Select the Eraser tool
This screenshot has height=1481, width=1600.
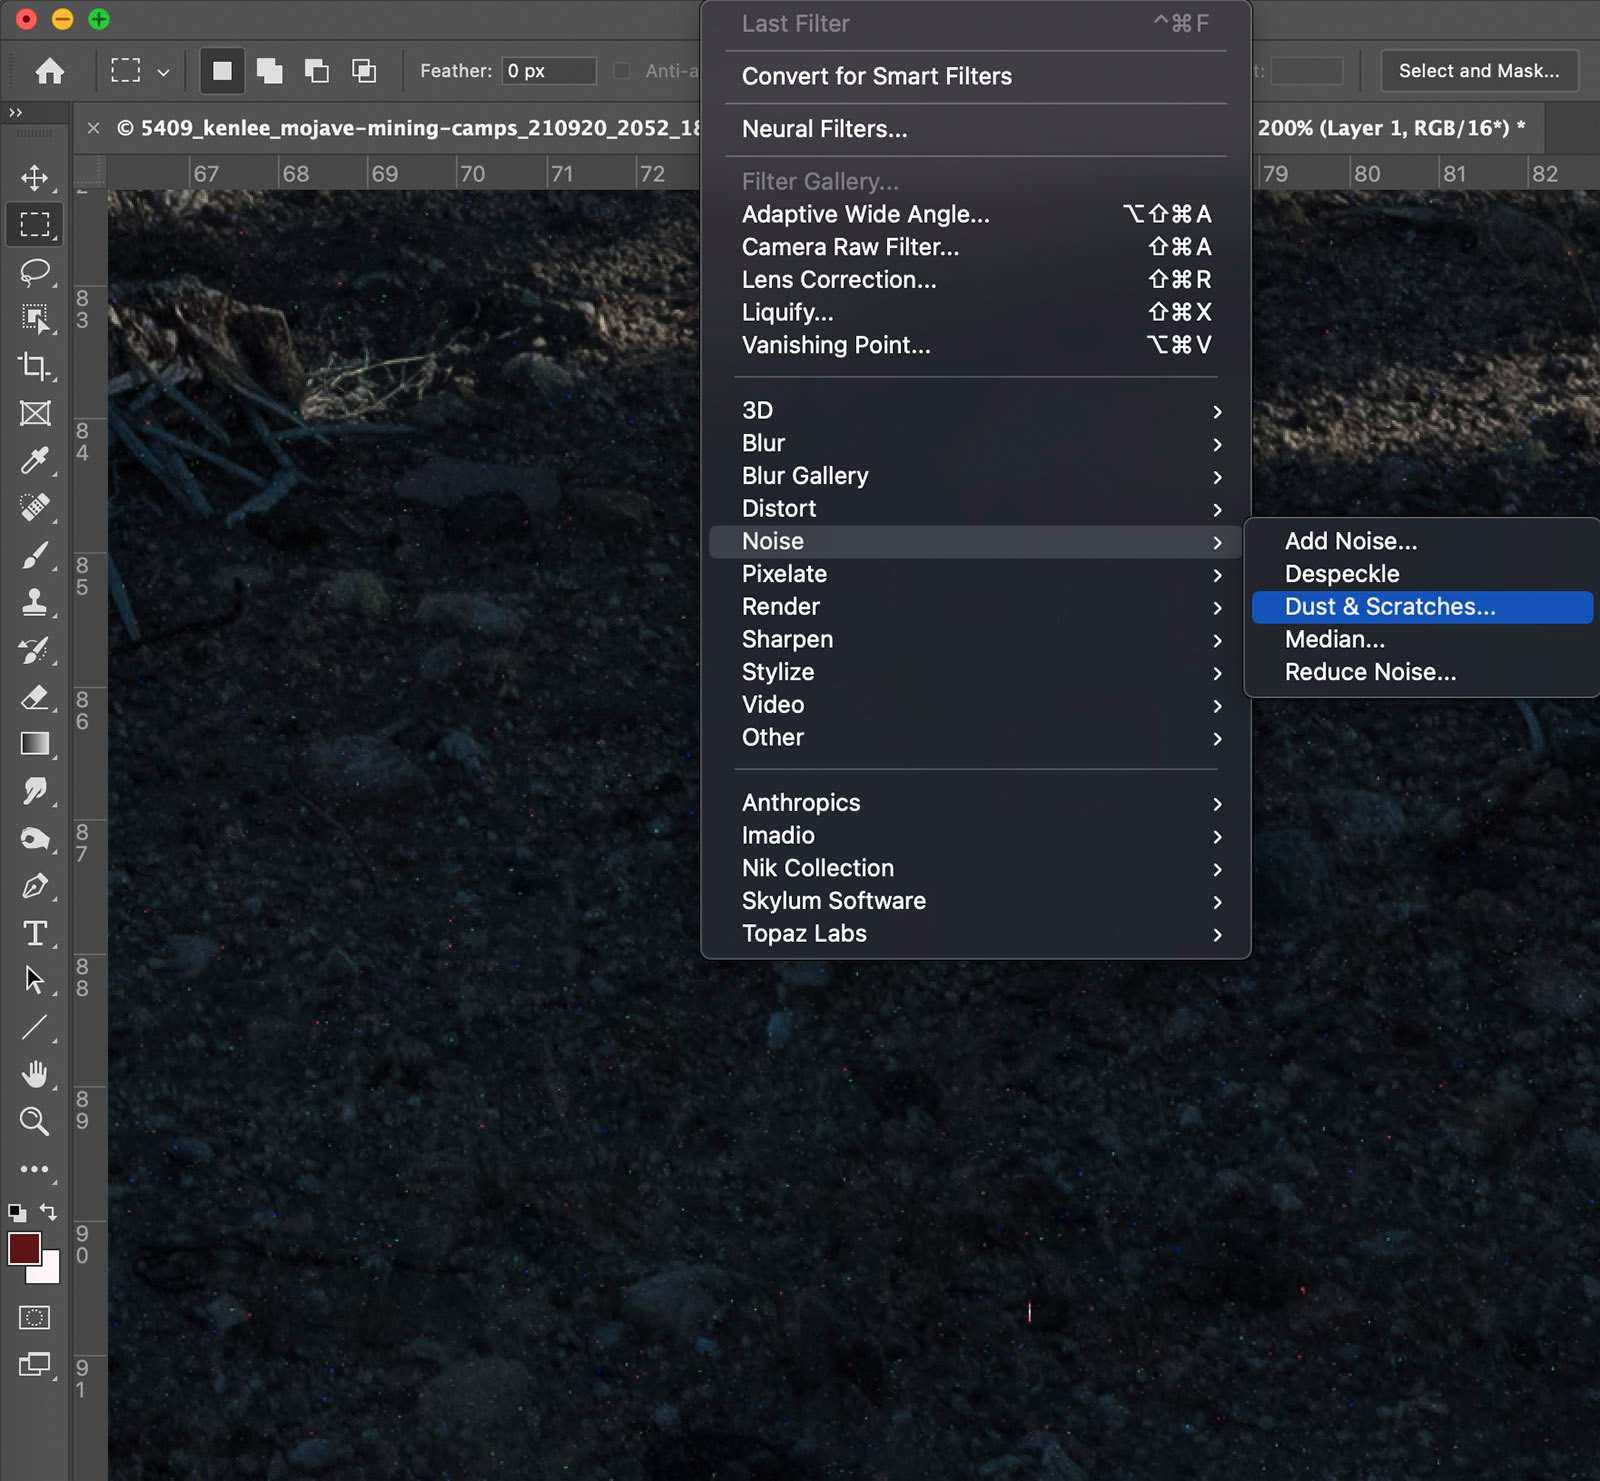(x=35, y=697)
